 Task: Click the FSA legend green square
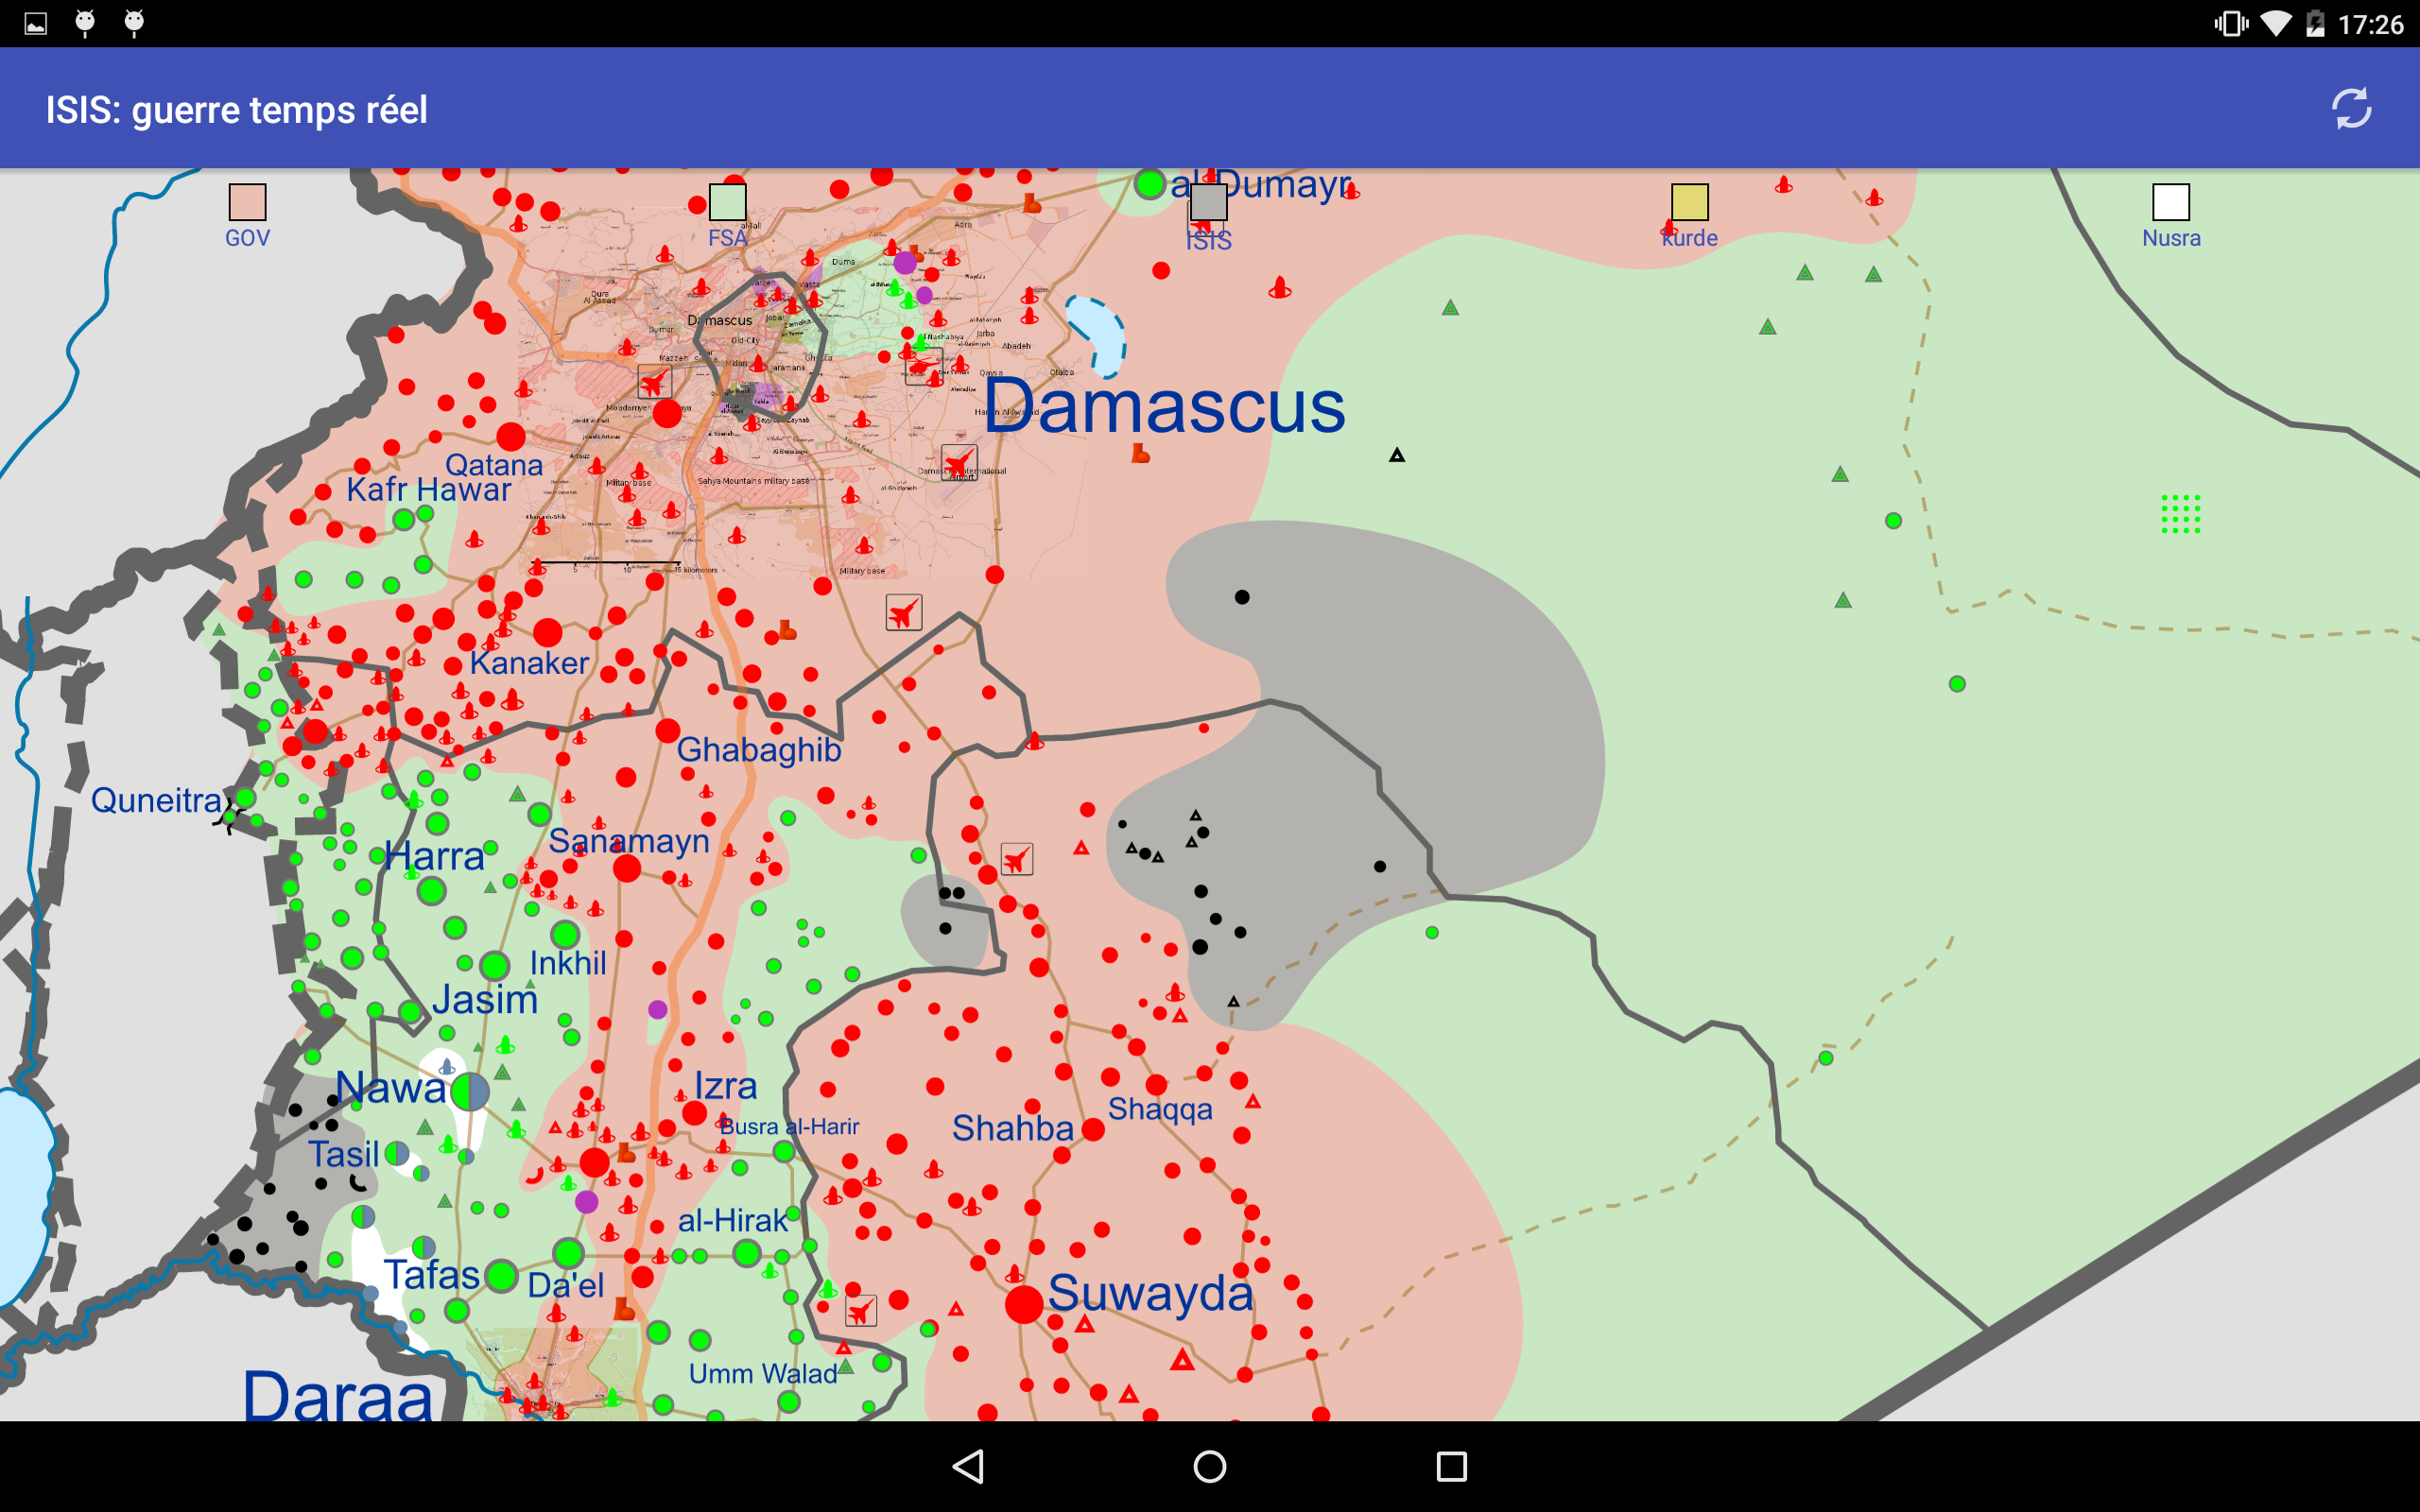pos(727,202)
